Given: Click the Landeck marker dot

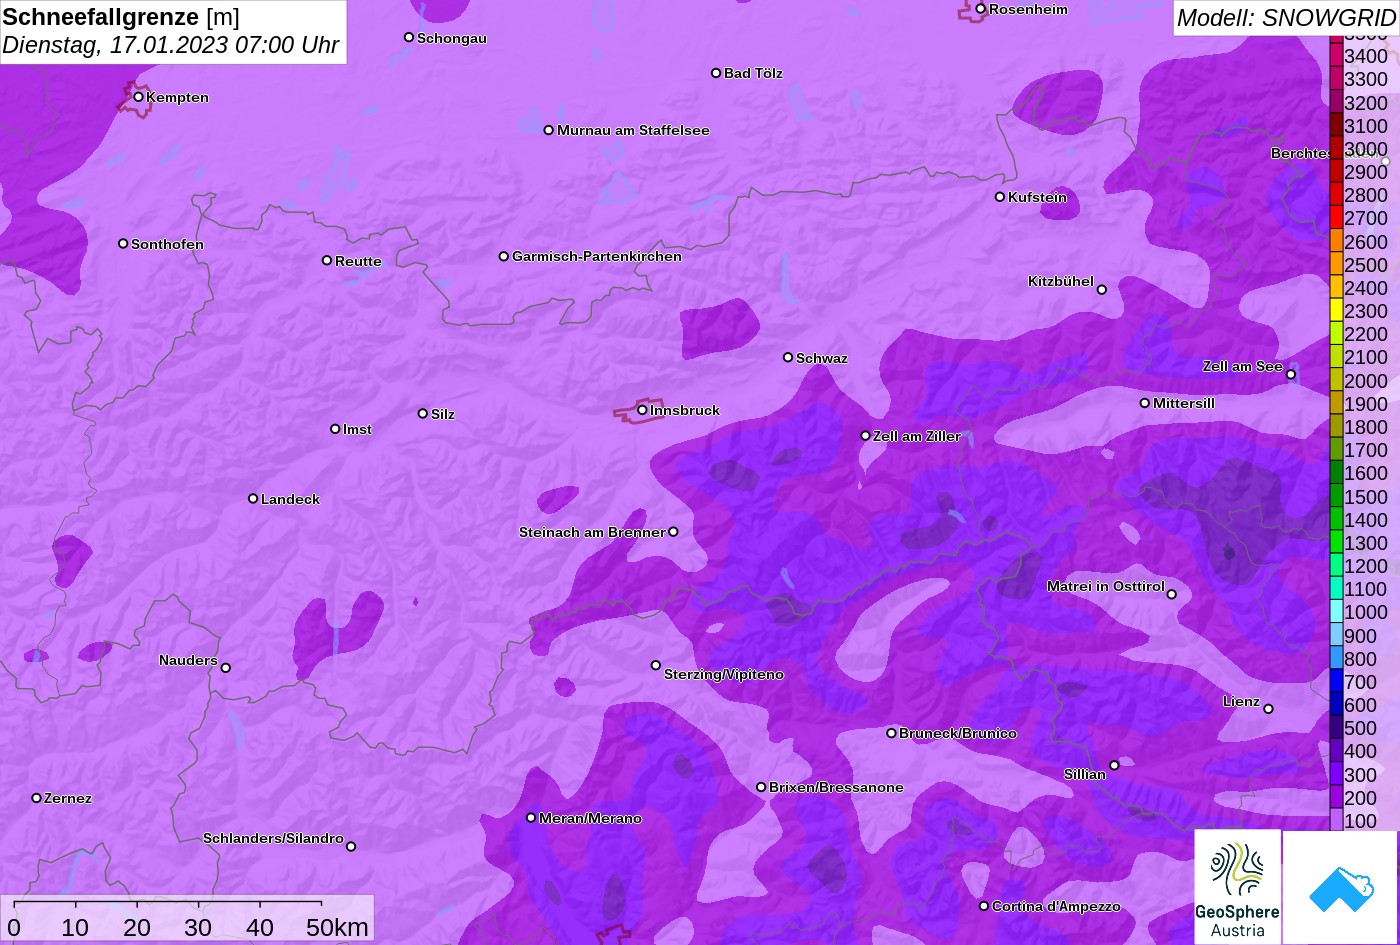Looking at the screenshot, I should click(253, 499).
